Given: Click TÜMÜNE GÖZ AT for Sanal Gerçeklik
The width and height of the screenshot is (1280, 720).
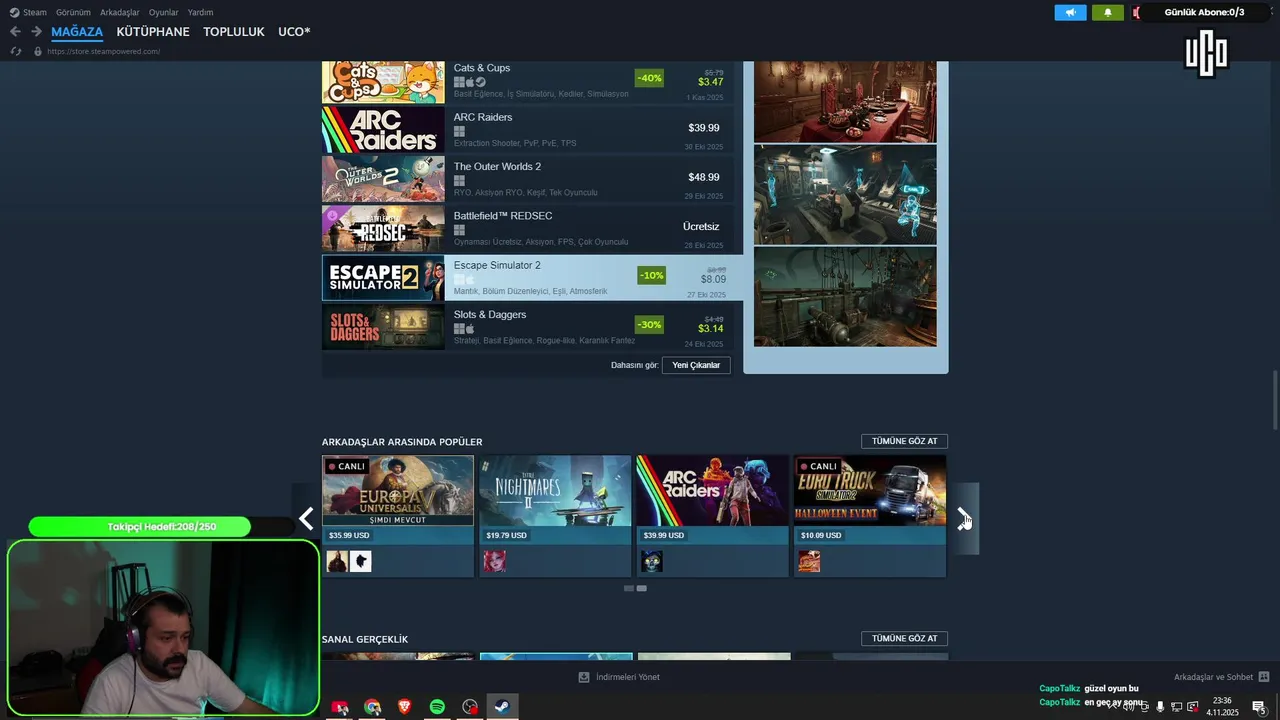Looking at the screenshot, I should point(904,638).
